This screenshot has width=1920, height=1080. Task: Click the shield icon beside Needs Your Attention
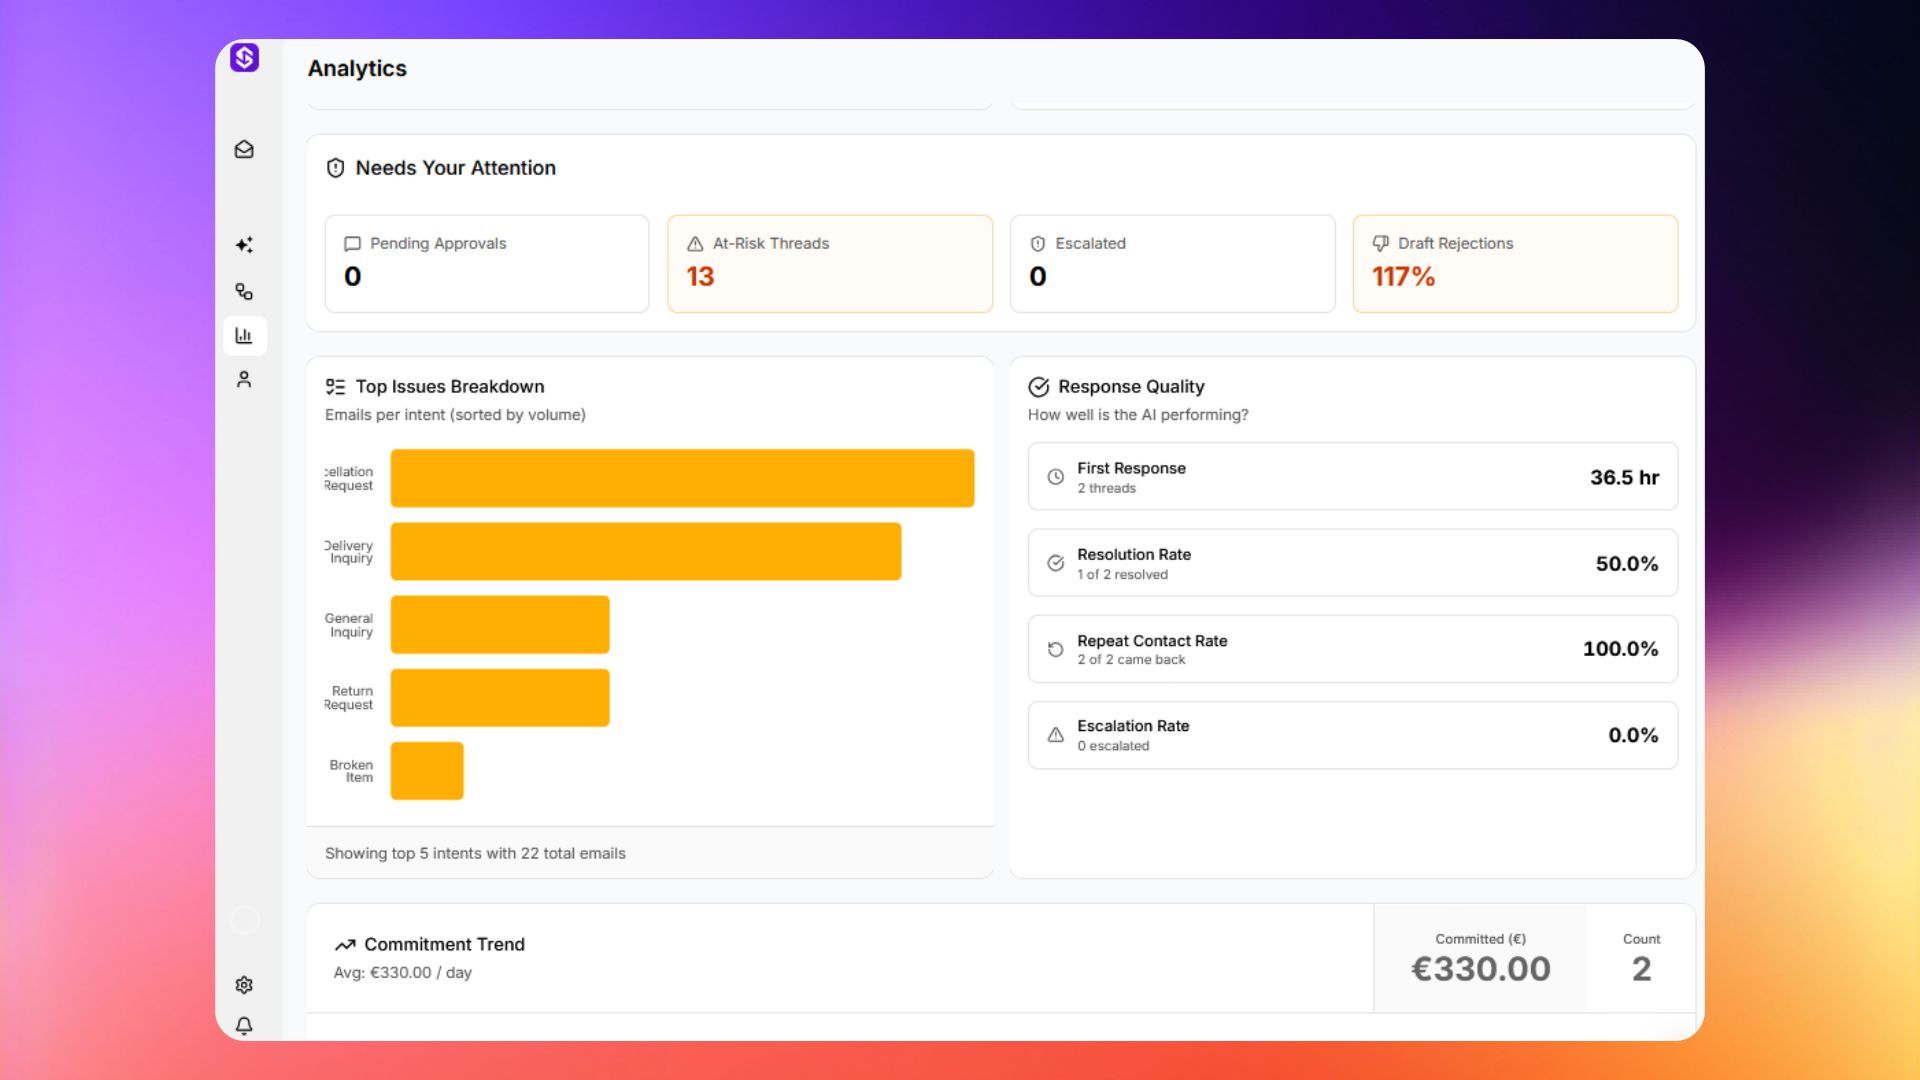[x=336, y=168]
